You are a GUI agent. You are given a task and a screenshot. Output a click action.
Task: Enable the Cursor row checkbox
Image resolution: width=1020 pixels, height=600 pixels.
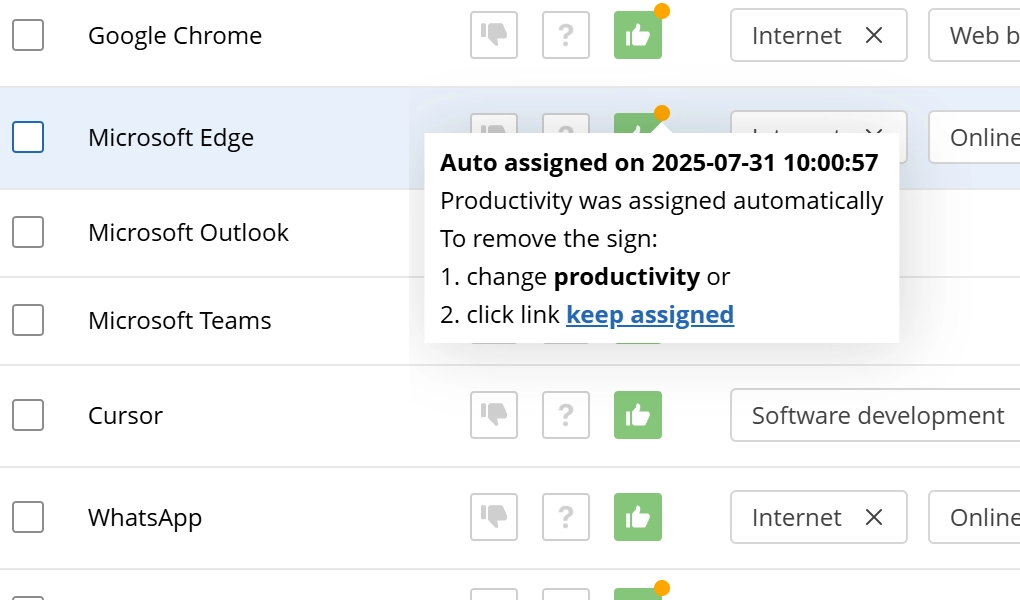(x=28, y=415)
